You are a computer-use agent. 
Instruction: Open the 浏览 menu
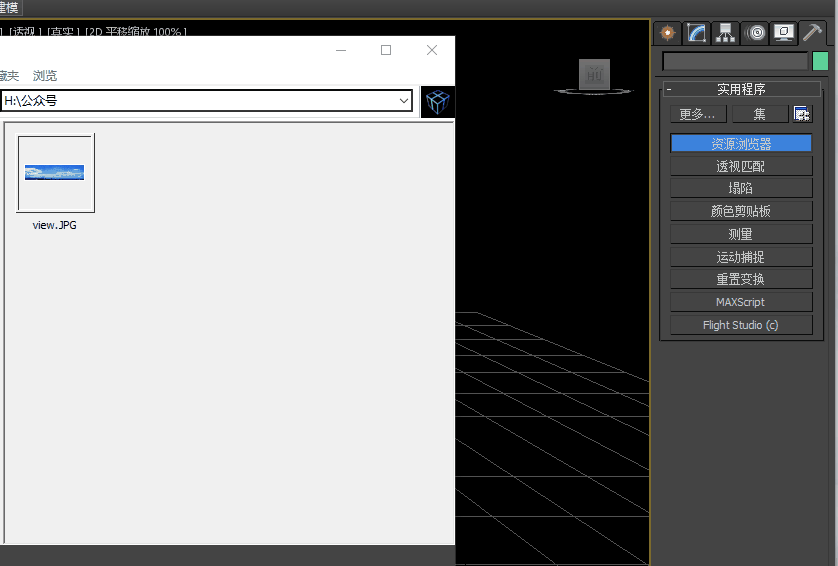[44, 75]
